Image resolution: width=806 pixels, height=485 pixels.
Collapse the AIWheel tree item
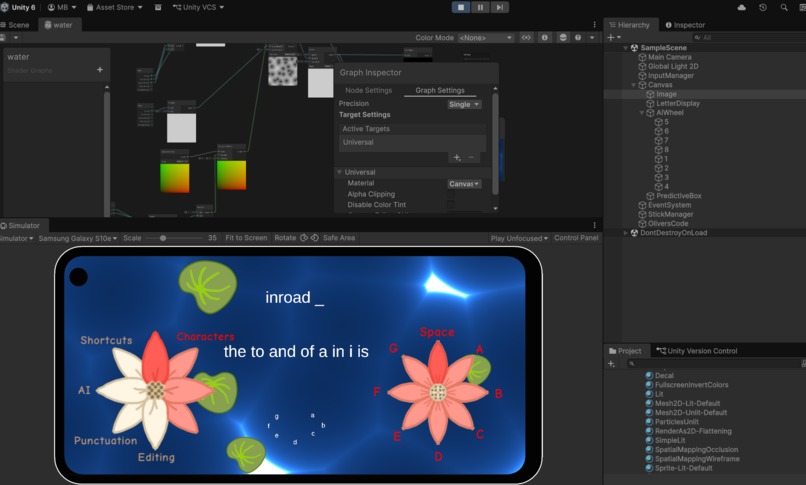click(x=642, y=113)
